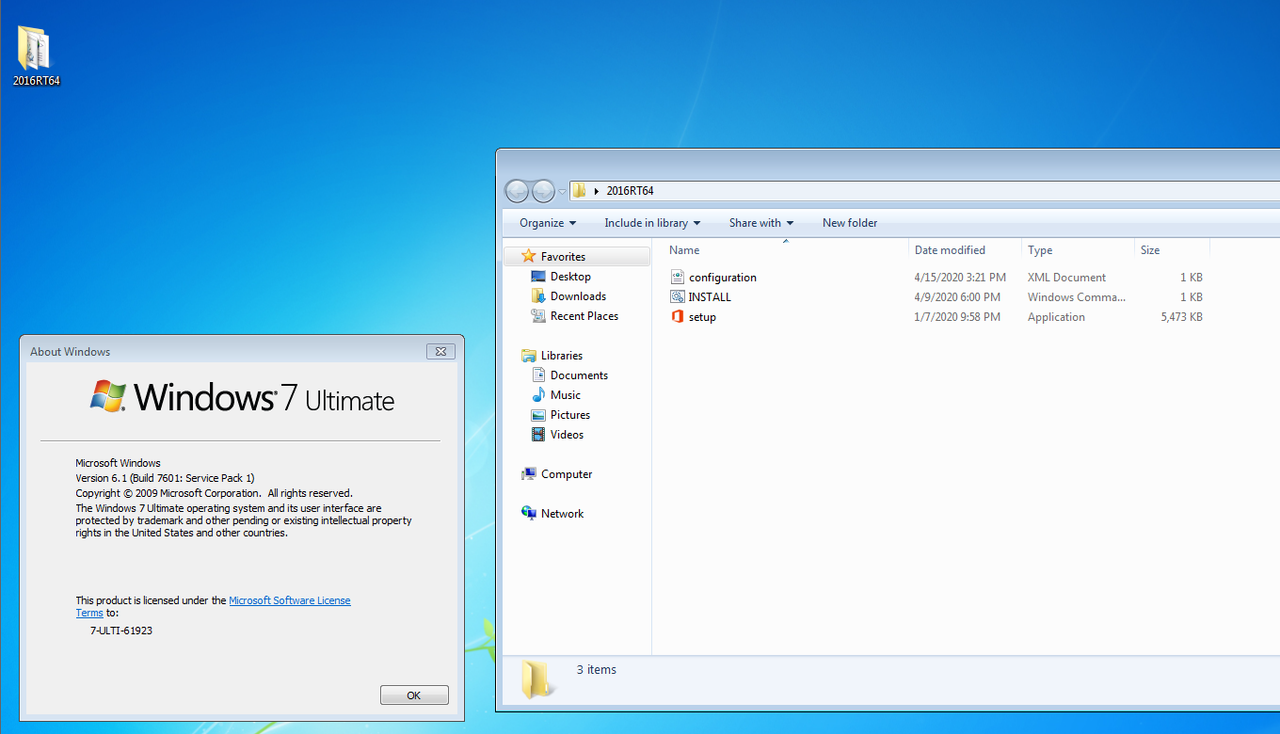This screenshot has height=734, width=1280.
Task: Select the configuration XML file icon
Action: point(677,277)
